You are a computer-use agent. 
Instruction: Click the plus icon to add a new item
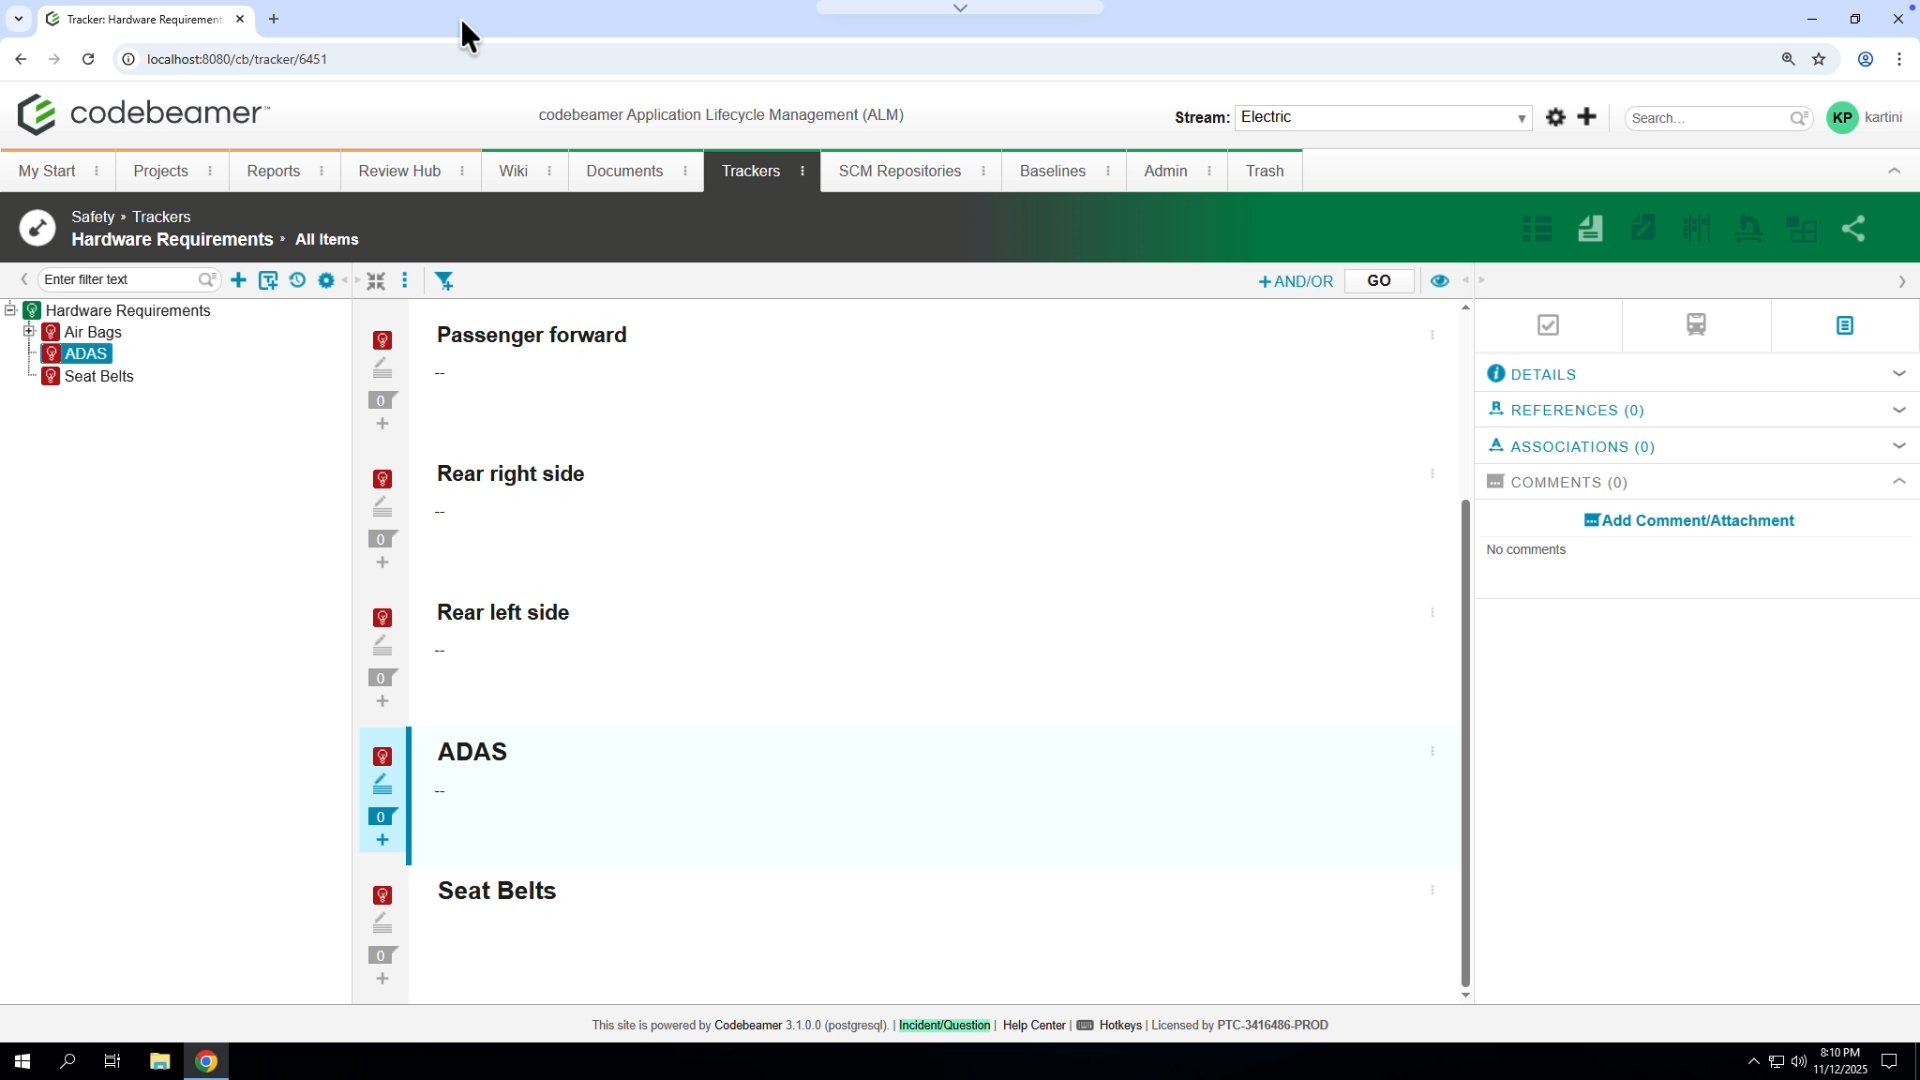[238, 281]
